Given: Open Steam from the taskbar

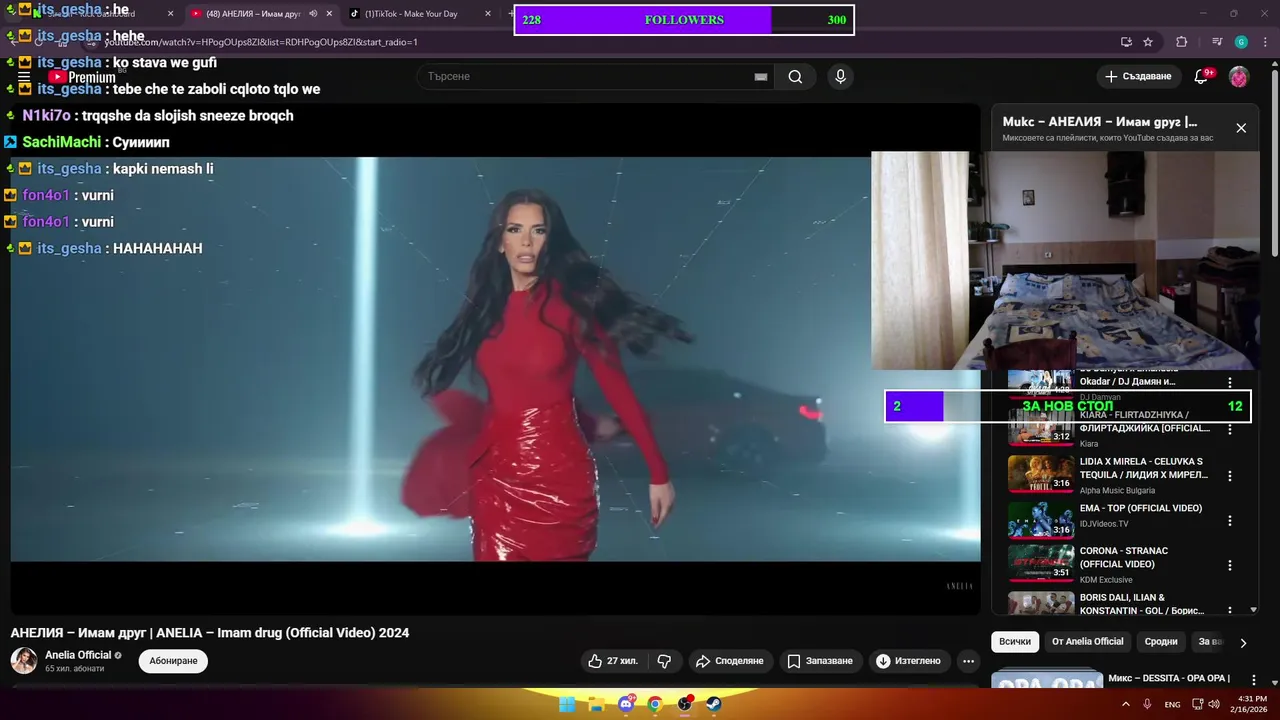Looking at the screenshot, I should (x=714, y=704).
